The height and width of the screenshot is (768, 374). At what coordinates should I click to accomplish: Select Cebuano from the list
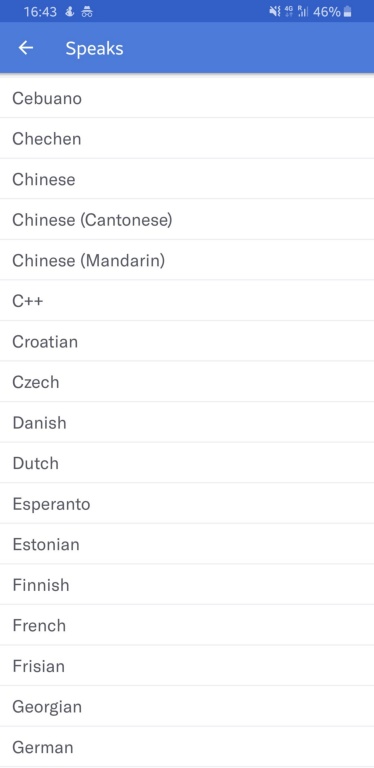(x=187, y=98)
